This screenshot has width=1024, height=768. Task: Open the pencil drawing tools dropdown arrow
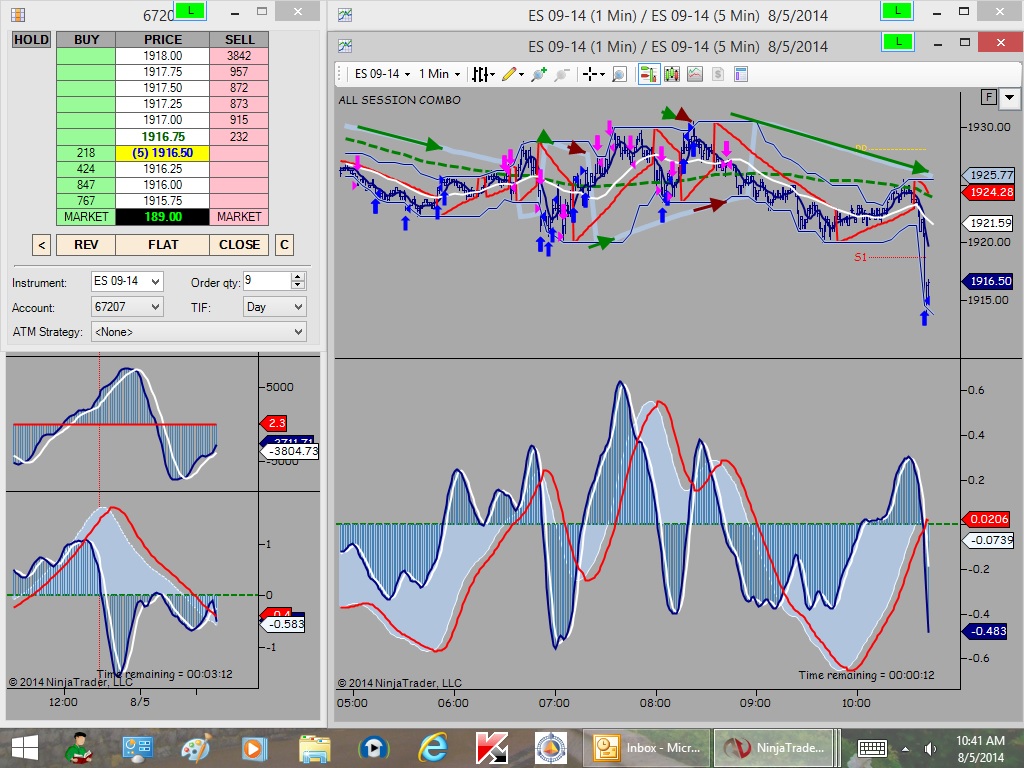(x=521, y=74)
